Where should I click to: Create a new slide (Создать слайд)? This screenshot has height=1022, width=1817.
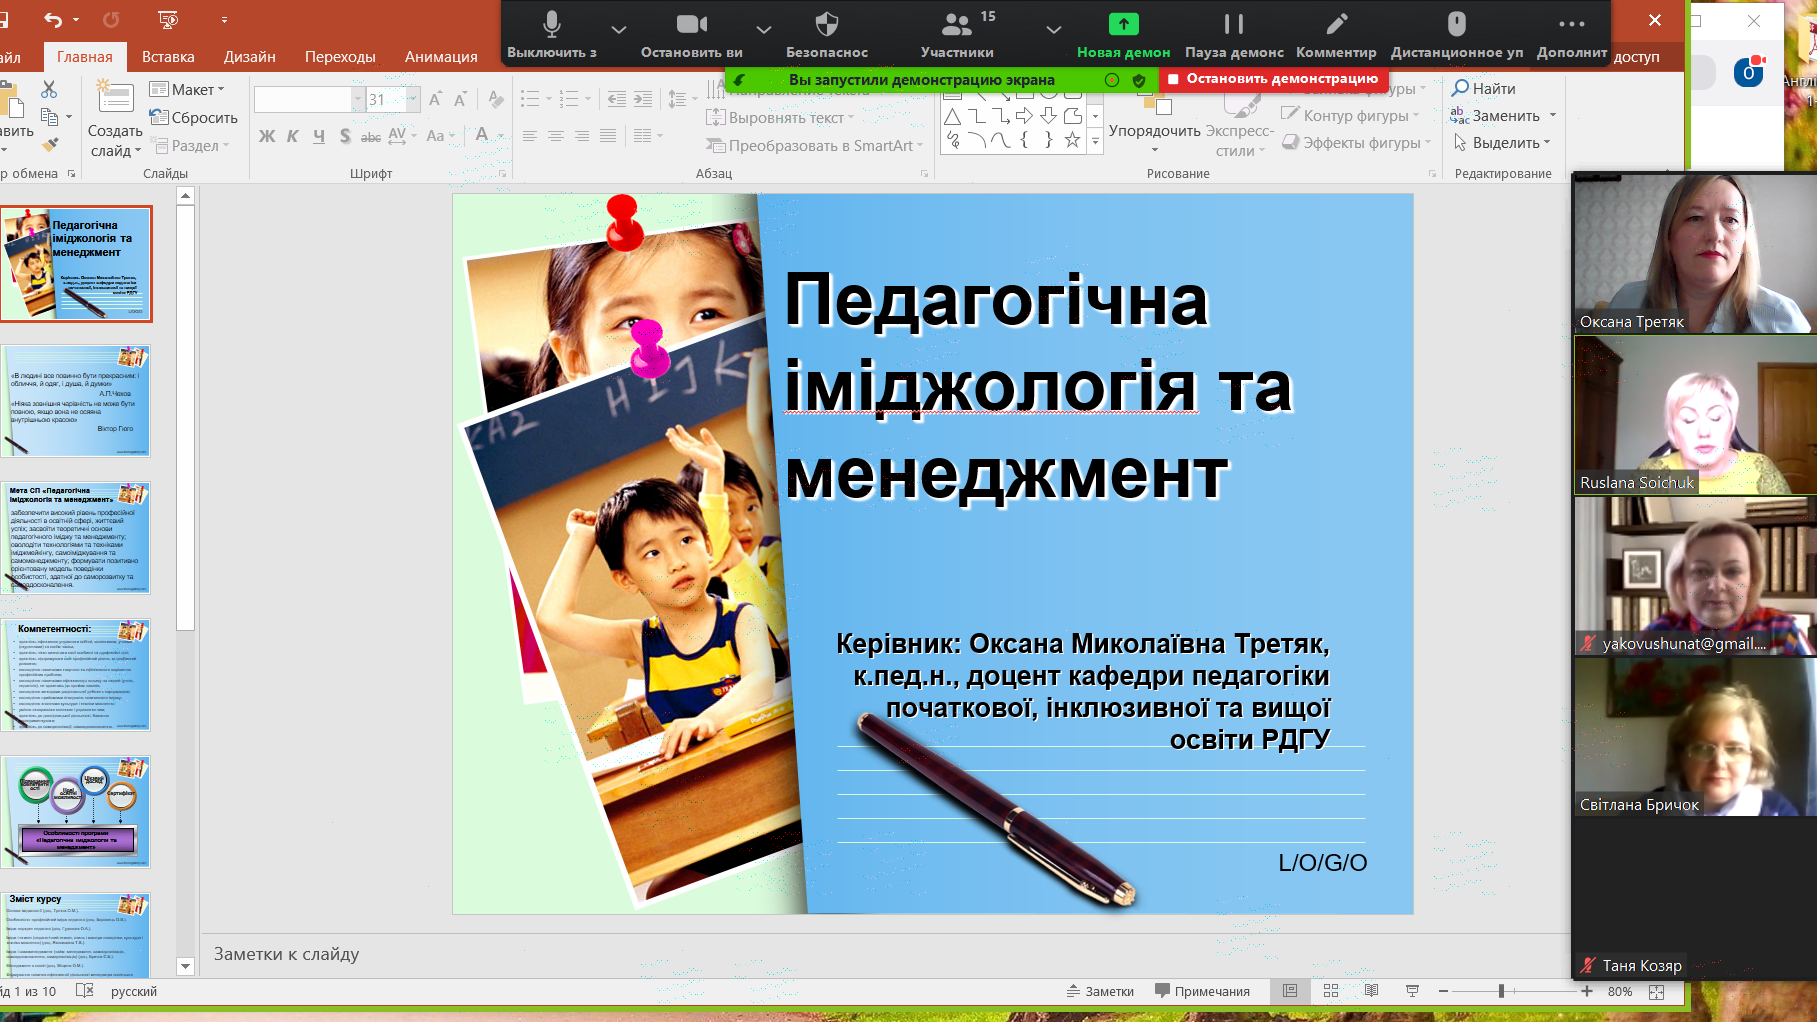click(115, 120)
